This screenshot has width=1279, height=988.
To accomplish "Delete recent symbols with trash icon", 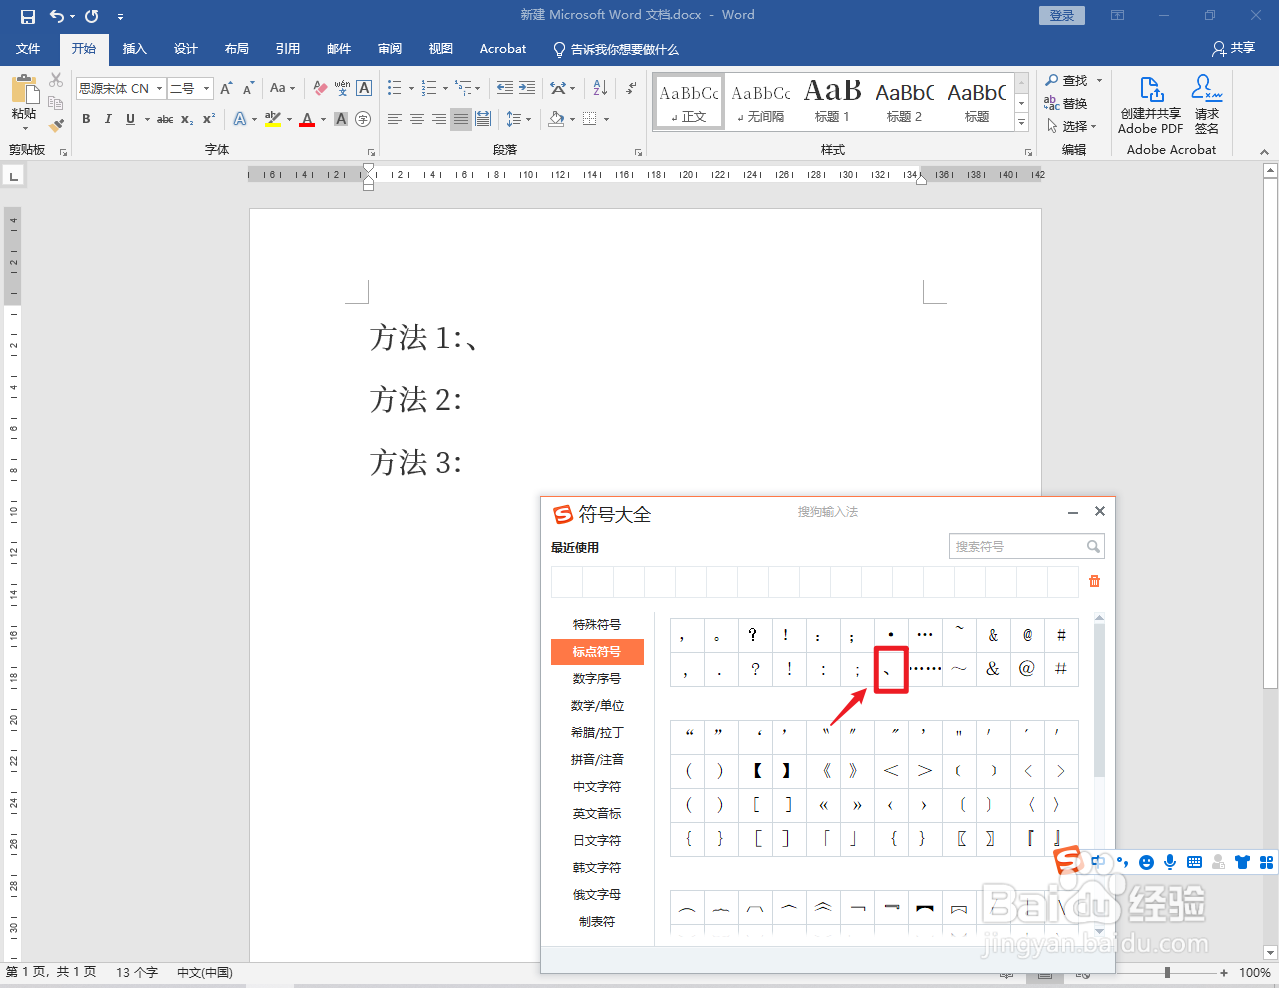I will point(1094,580).
